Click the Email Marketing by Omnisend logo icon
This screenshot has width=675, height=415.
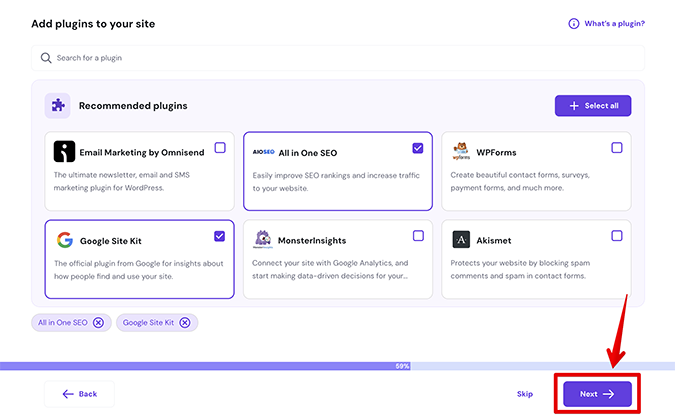click(64, 152)
